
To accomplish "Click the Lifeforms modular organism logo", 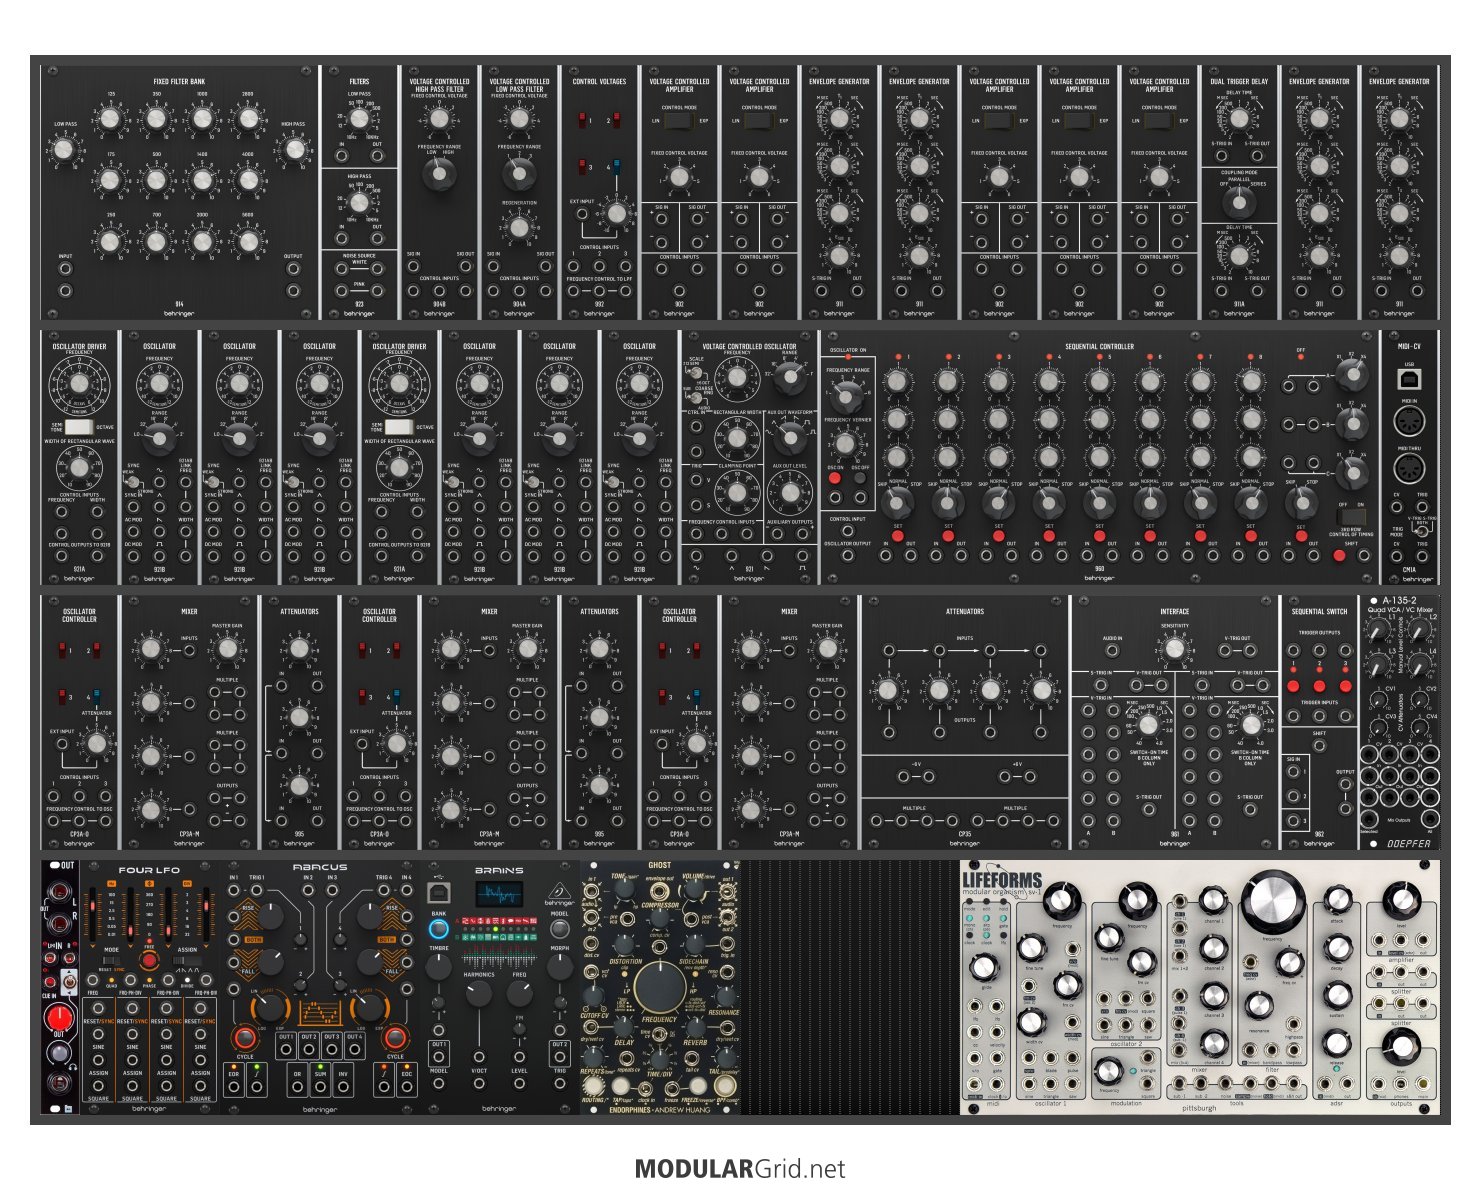I will click(x=1001, y=881).
